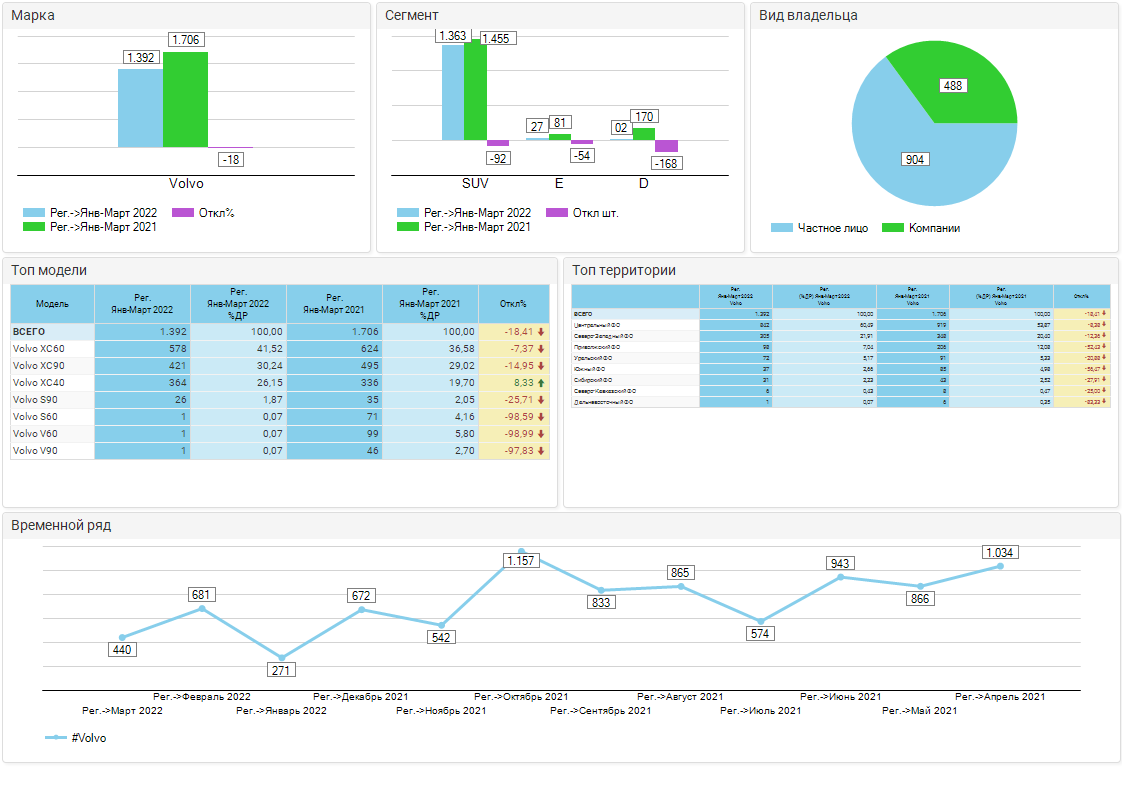Click the 1.157 peak point on the time series
Screen dimensions: 1122x793
coord(521,551)
